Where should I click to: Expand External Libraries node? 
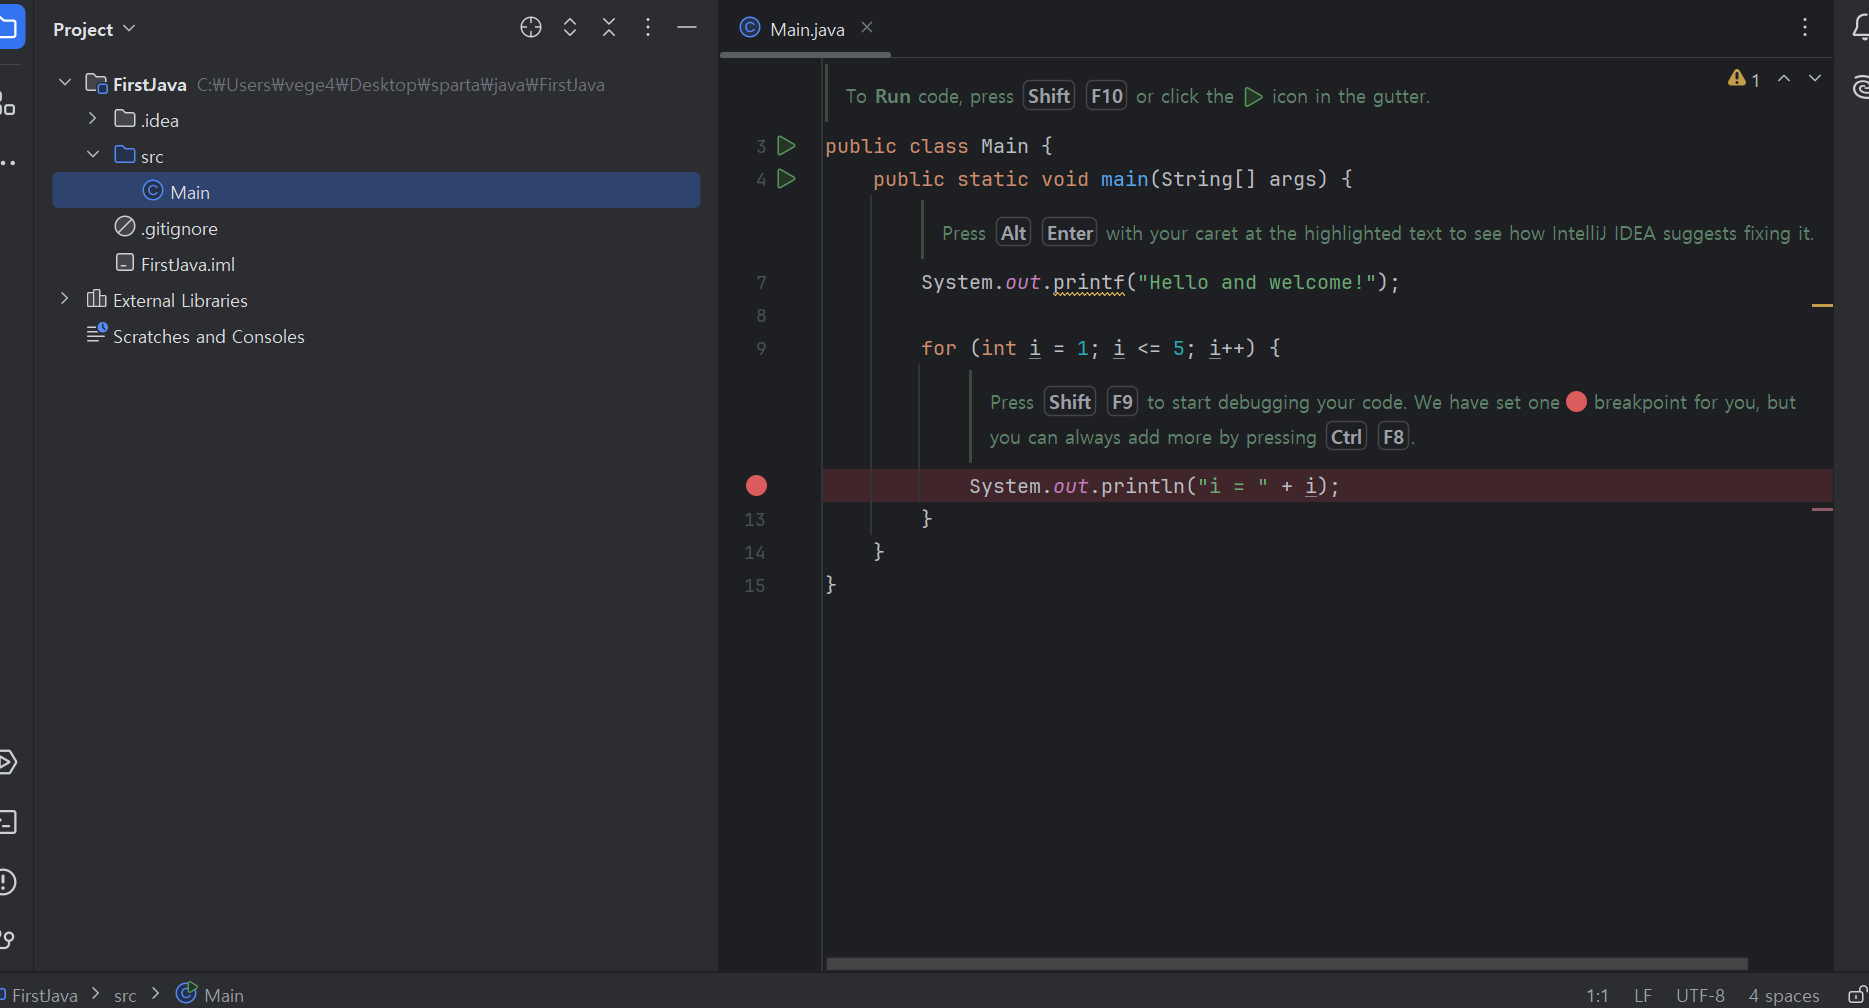65,299
